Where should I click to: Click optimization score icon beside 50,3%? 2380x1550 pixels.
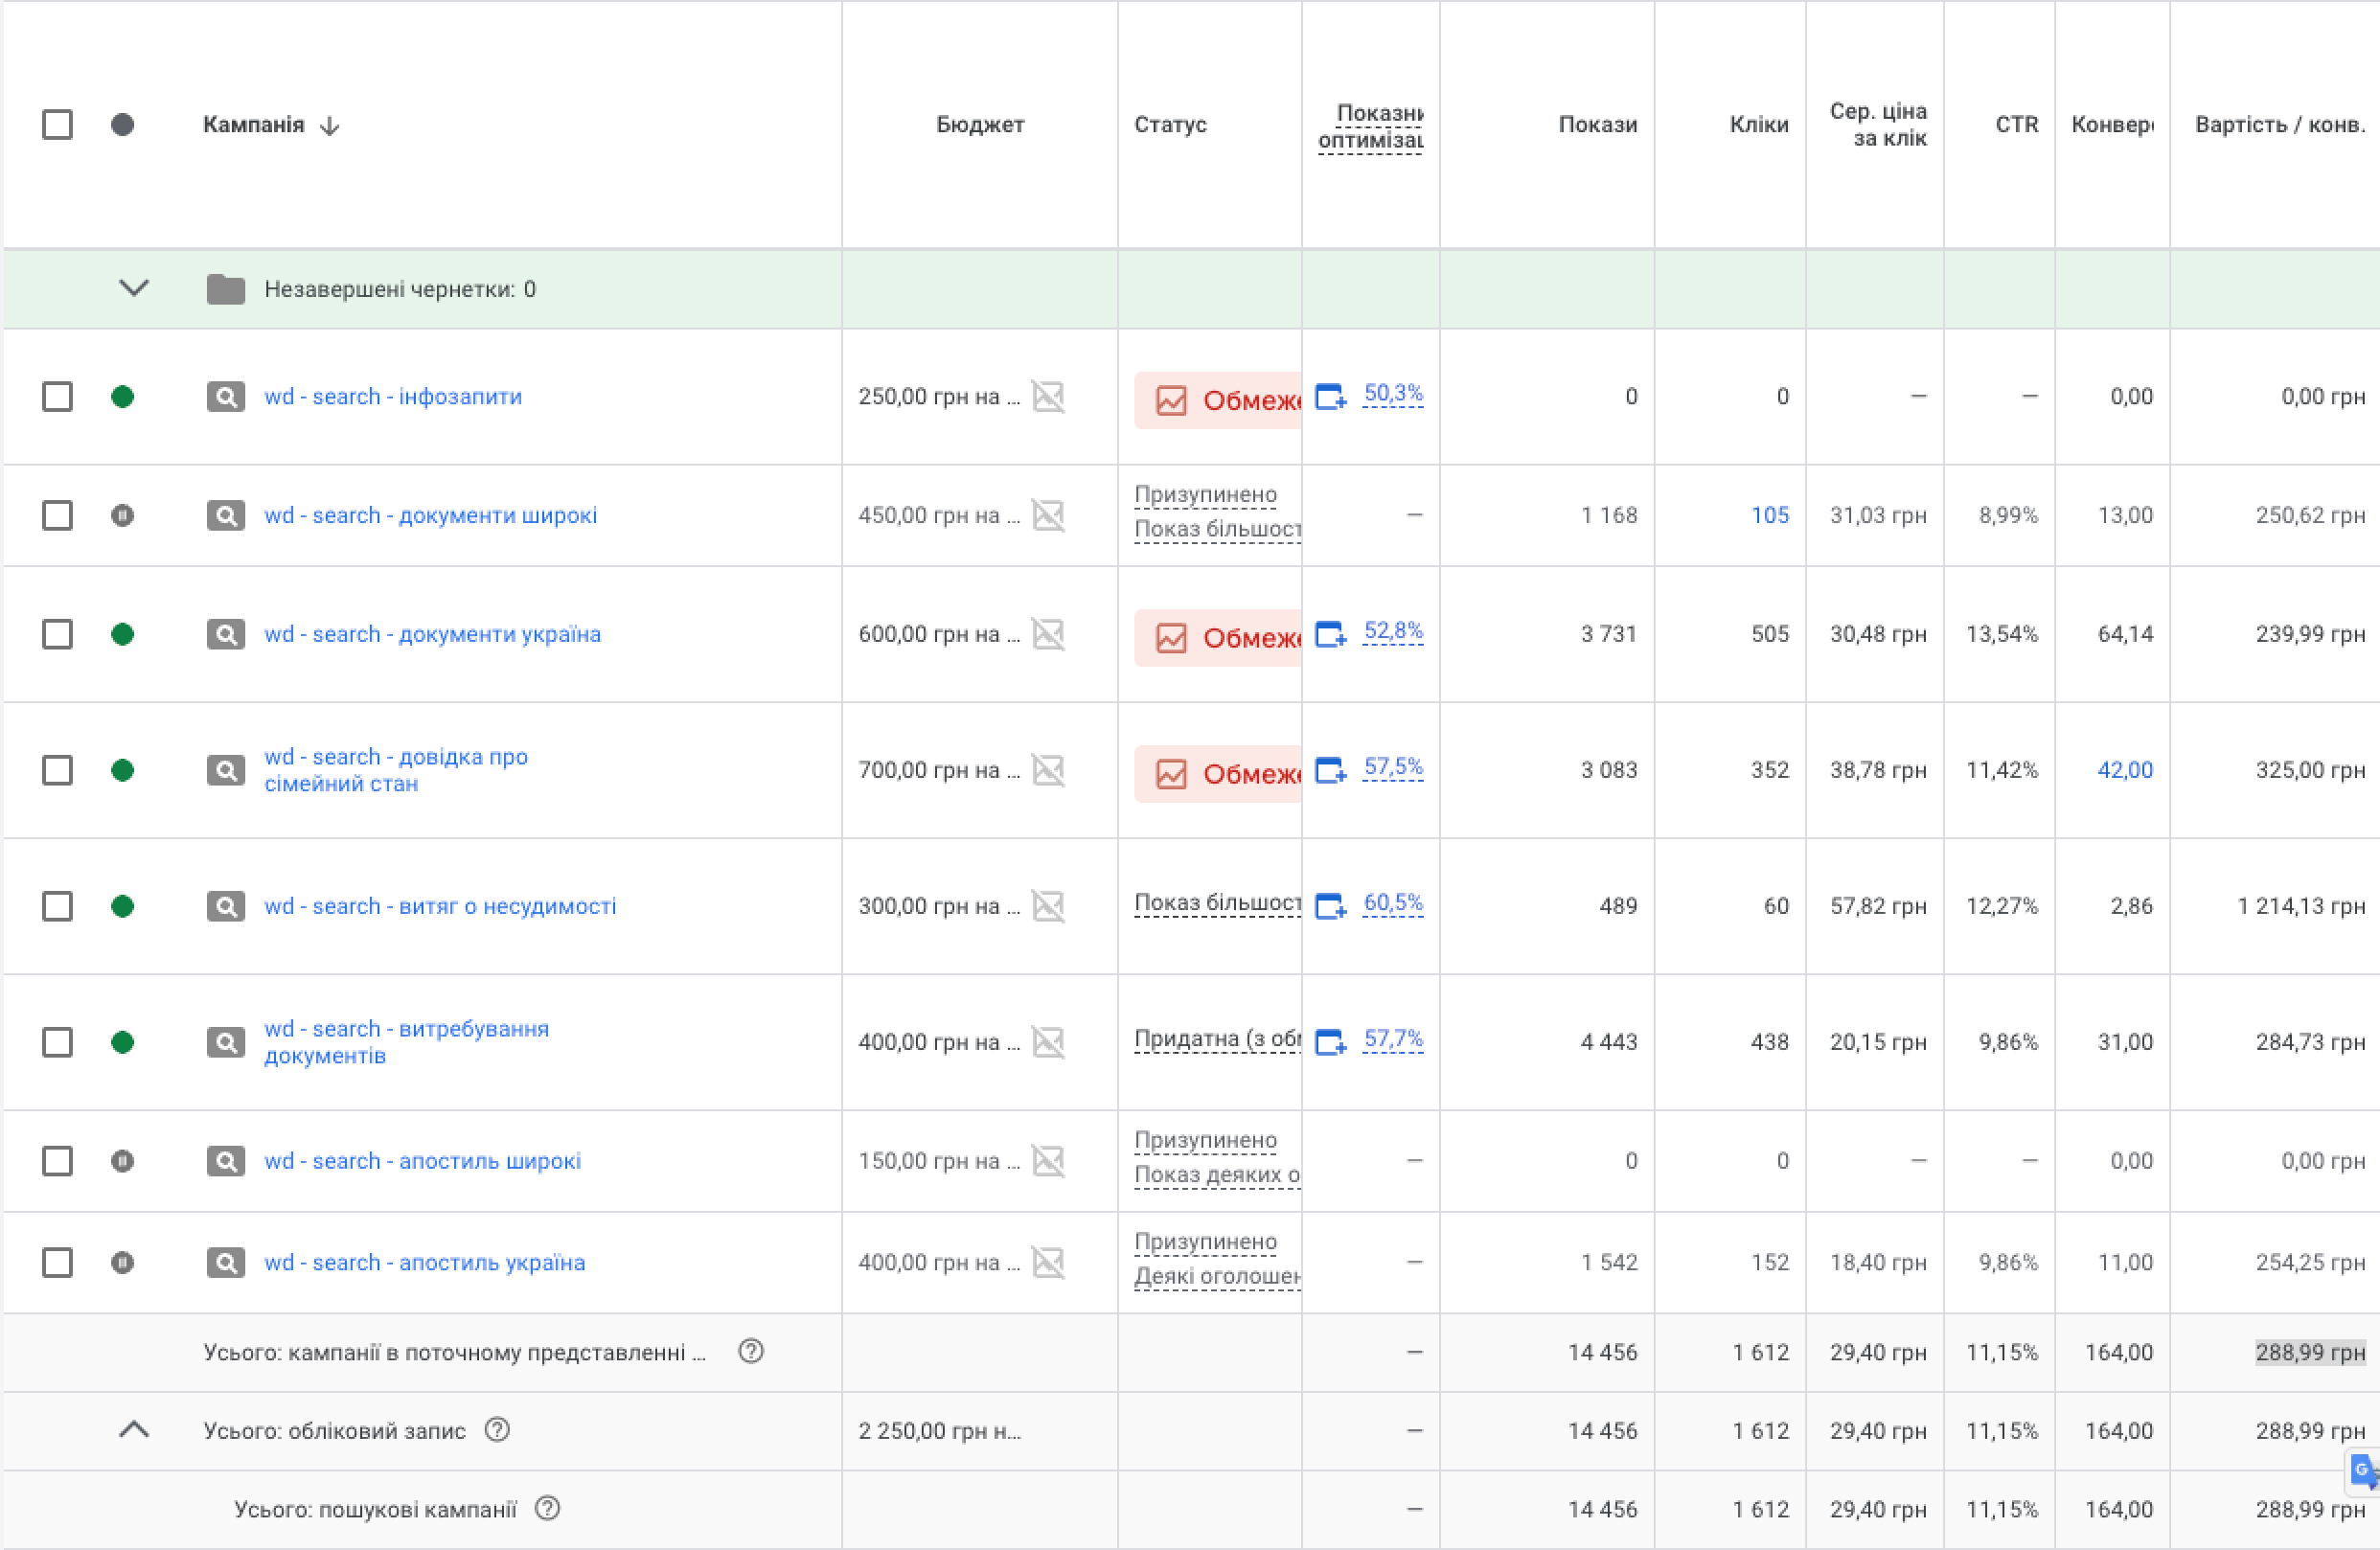(x=1330, y=397)
